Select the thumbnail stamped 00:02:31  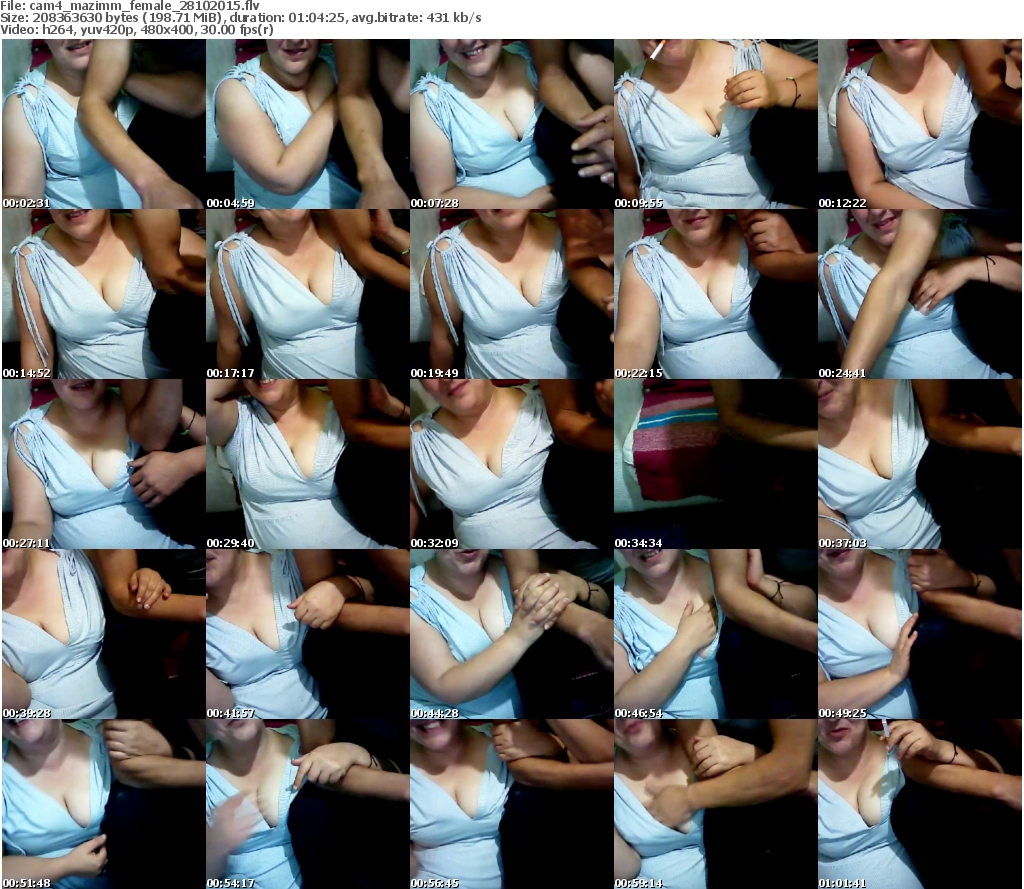104,124
